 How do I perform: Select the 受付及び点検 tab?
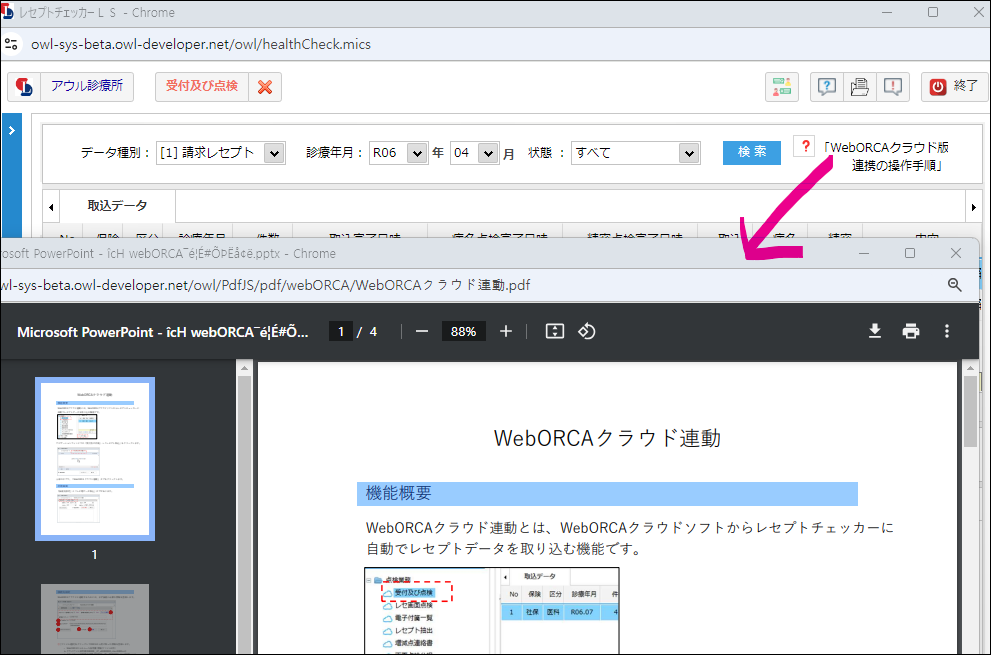[202, 87]
